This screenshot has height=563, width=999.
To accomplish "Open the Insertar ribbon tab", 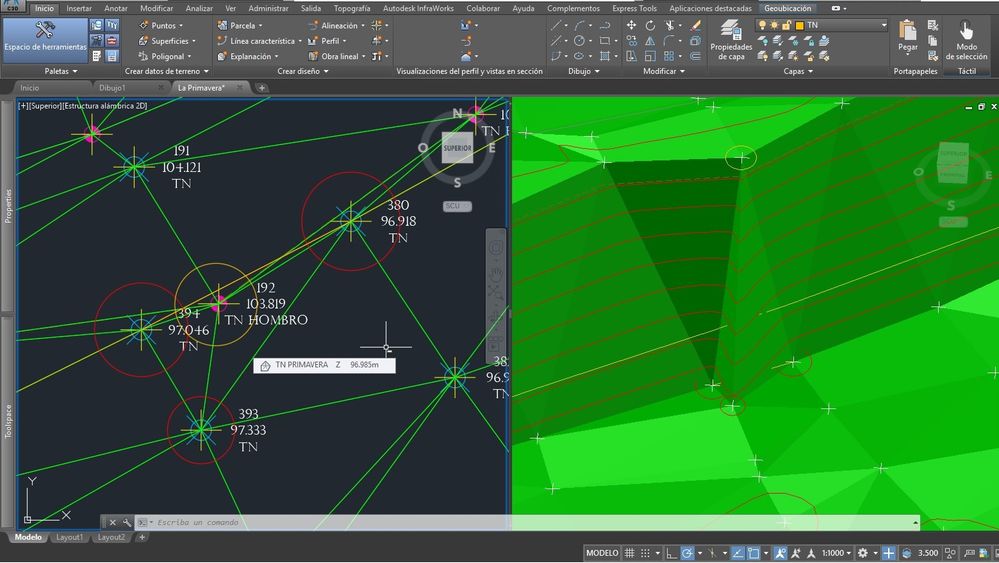I will coord(79,8).
